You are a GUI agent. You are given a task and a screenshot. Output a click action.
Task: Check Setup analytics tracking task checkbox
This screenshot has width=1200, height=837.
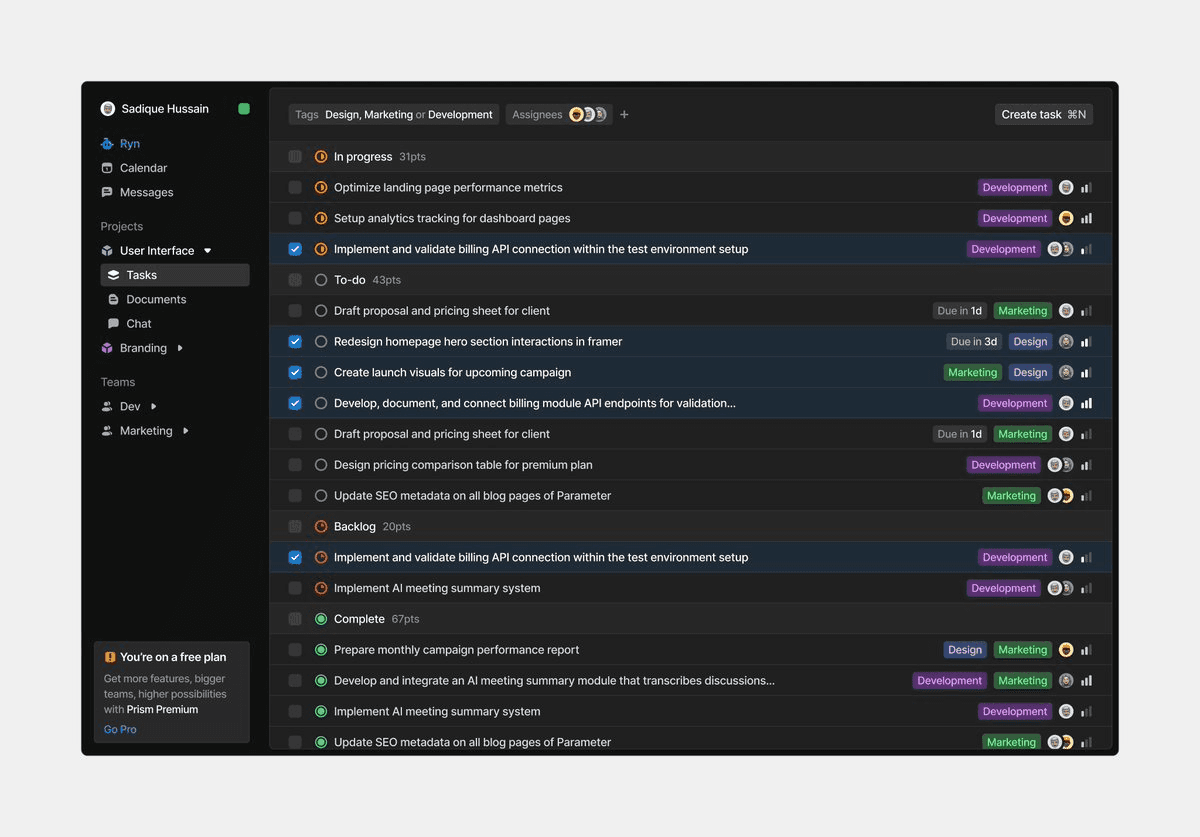click(295, 218)
